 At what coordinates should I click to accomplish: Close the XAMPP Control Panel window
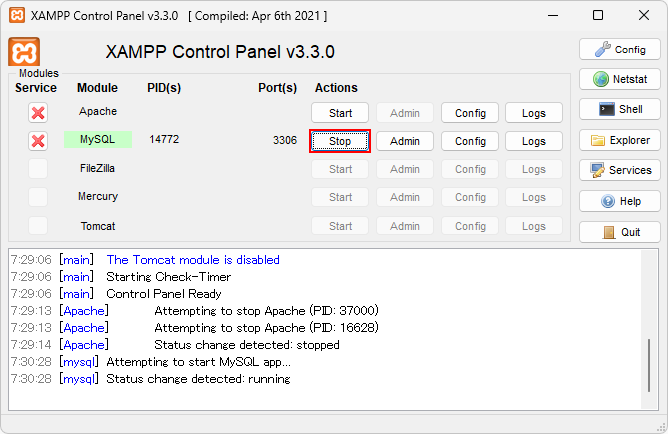coord(644,15)
